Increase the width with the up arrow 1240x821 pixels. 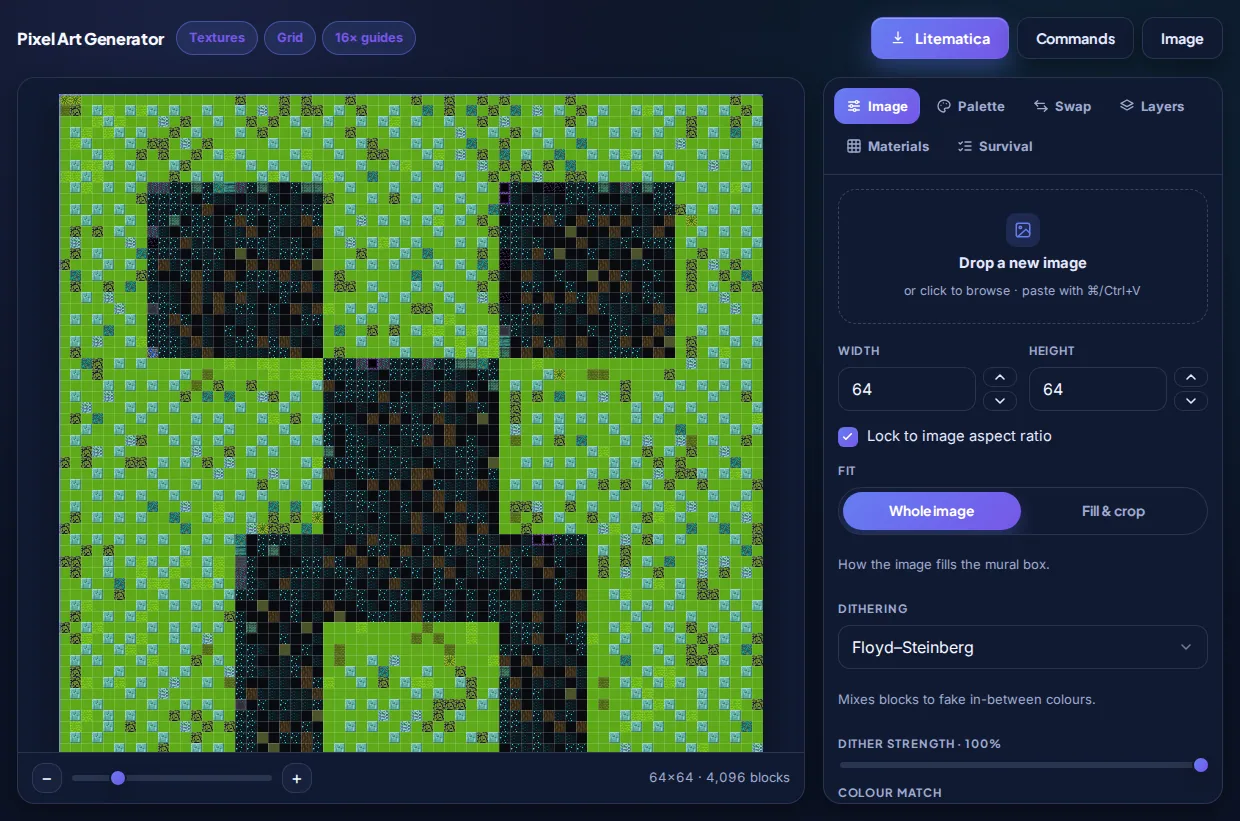click(x=1000, y=377)
